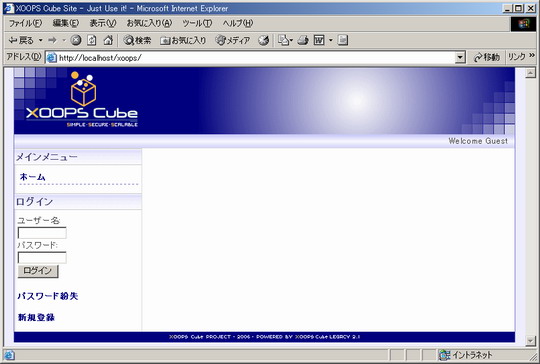This screenshot has height=364, width=540.
Task: Click the Forward arrow toolbar button
Action: tap(52, 41)
